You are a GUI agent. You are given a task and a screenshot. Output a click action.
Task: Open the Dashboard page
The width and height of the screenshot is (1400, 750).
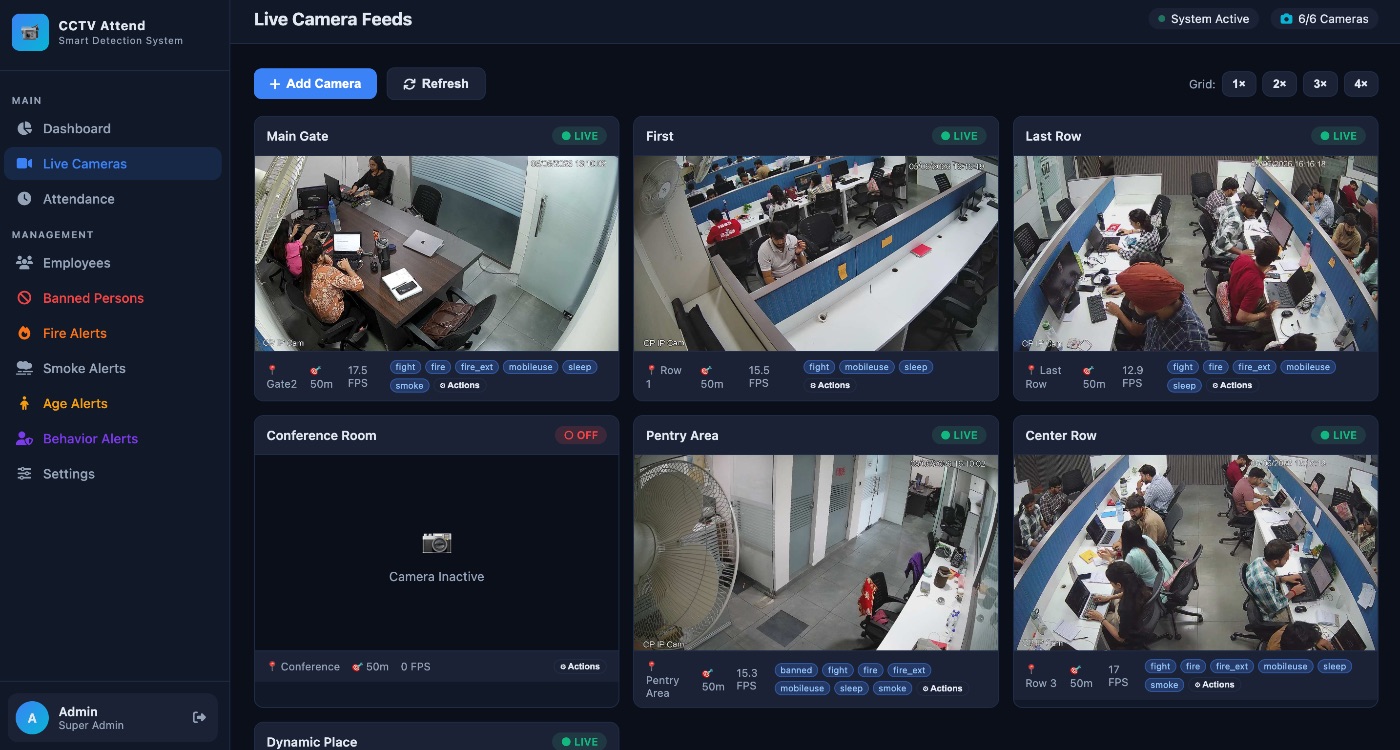[113, 128]
